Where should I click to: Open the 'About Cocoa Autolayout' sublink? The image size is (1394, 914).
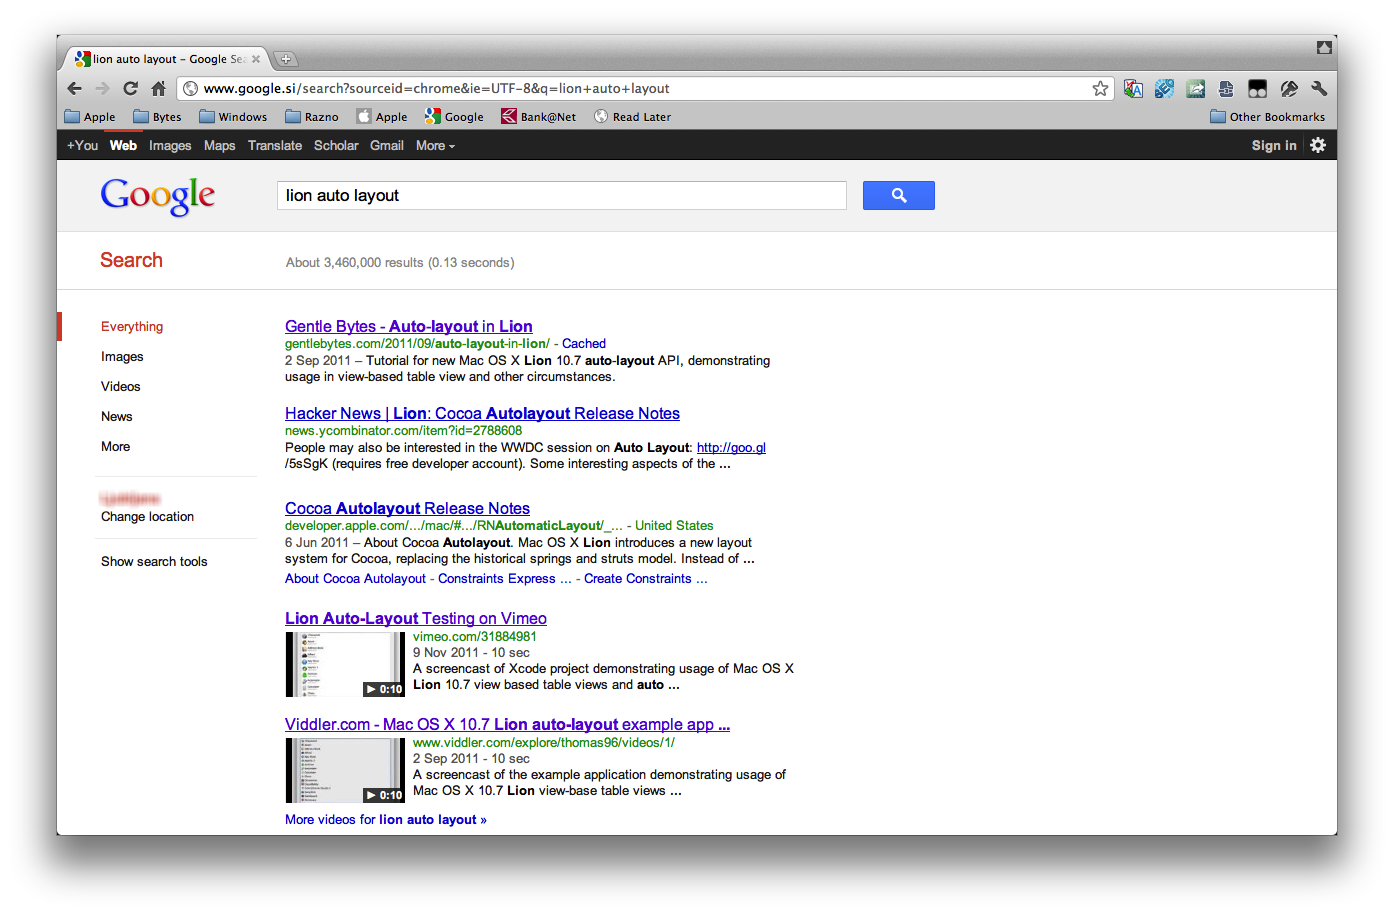[x=355, y=579]
